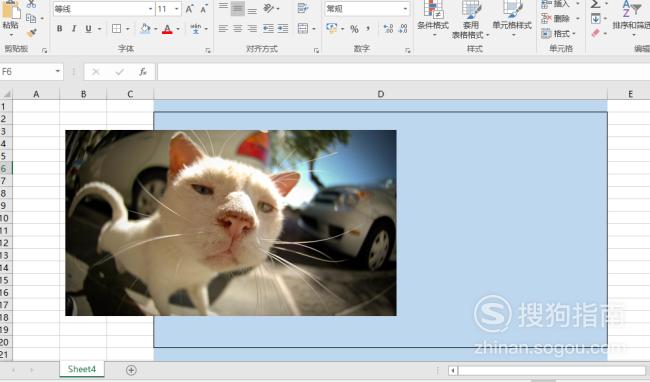This screenshot has width=650, height=382.
Task: Increase font size with larger A
Action: pos(189,9)
